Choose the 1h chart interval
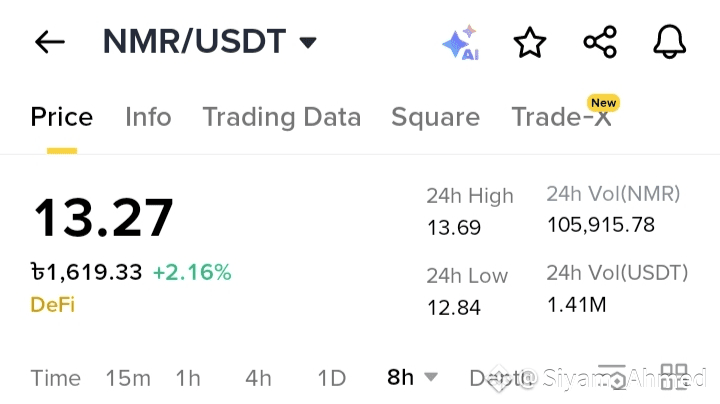The image size is (720, 404). point(188,378)
